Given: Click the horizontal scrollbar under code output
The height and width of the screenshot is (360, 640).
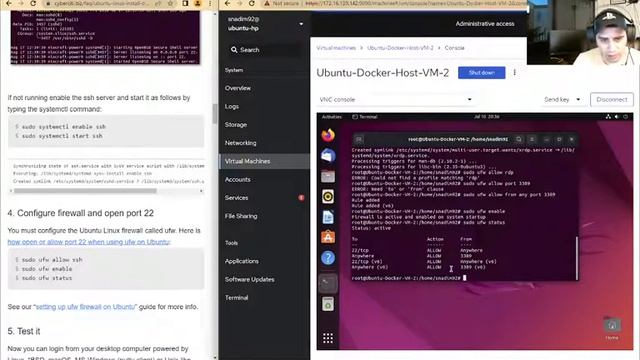Looking at the screenshot, I should (85, 191).
